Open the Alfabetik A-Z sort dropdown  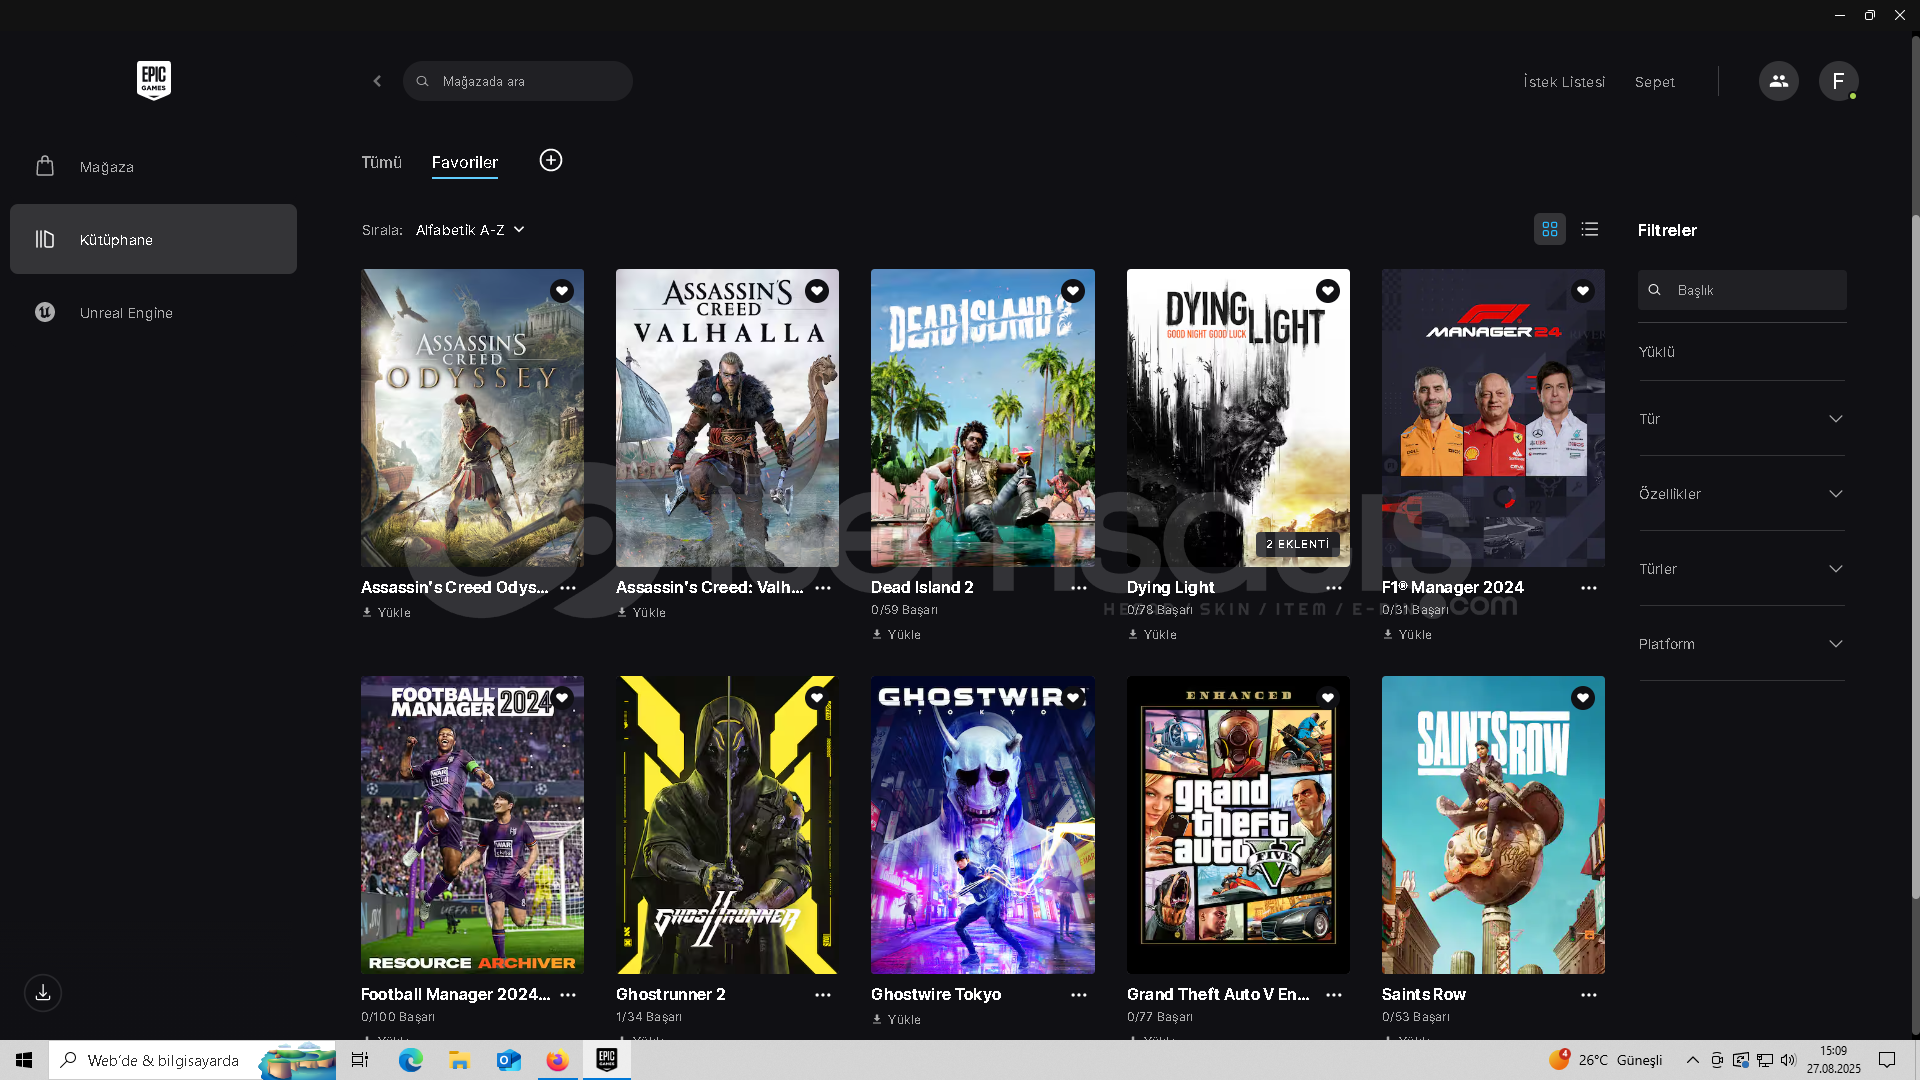coord(470,230)
